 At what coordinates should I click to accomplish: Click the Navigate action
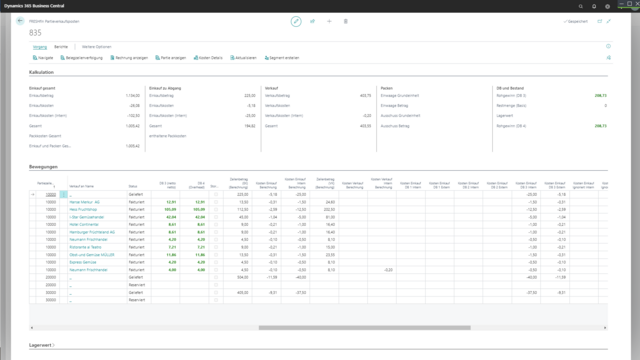click(43, 58)
